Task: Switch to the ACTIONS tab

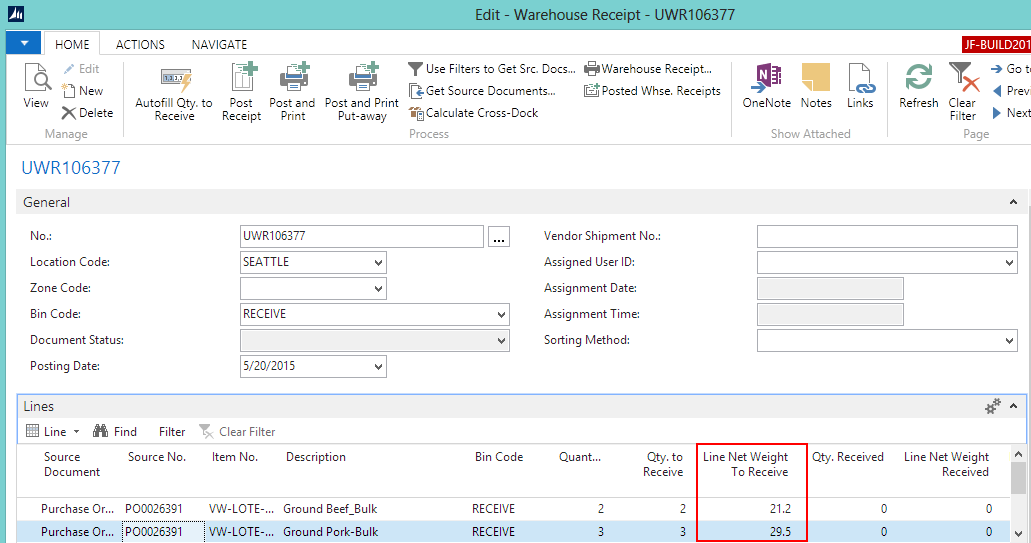Action: [x=140, y=45]
